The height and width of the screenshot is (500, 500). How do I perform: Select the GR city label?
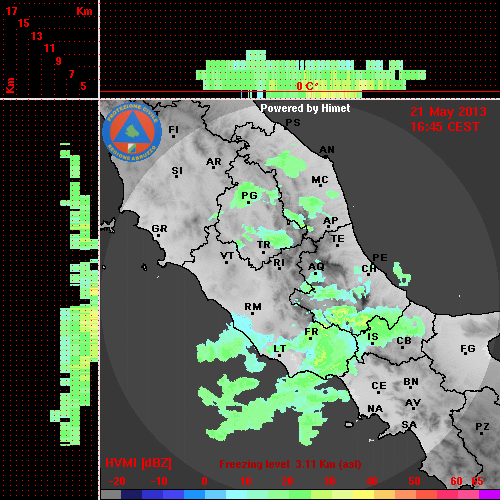[159, 229]
